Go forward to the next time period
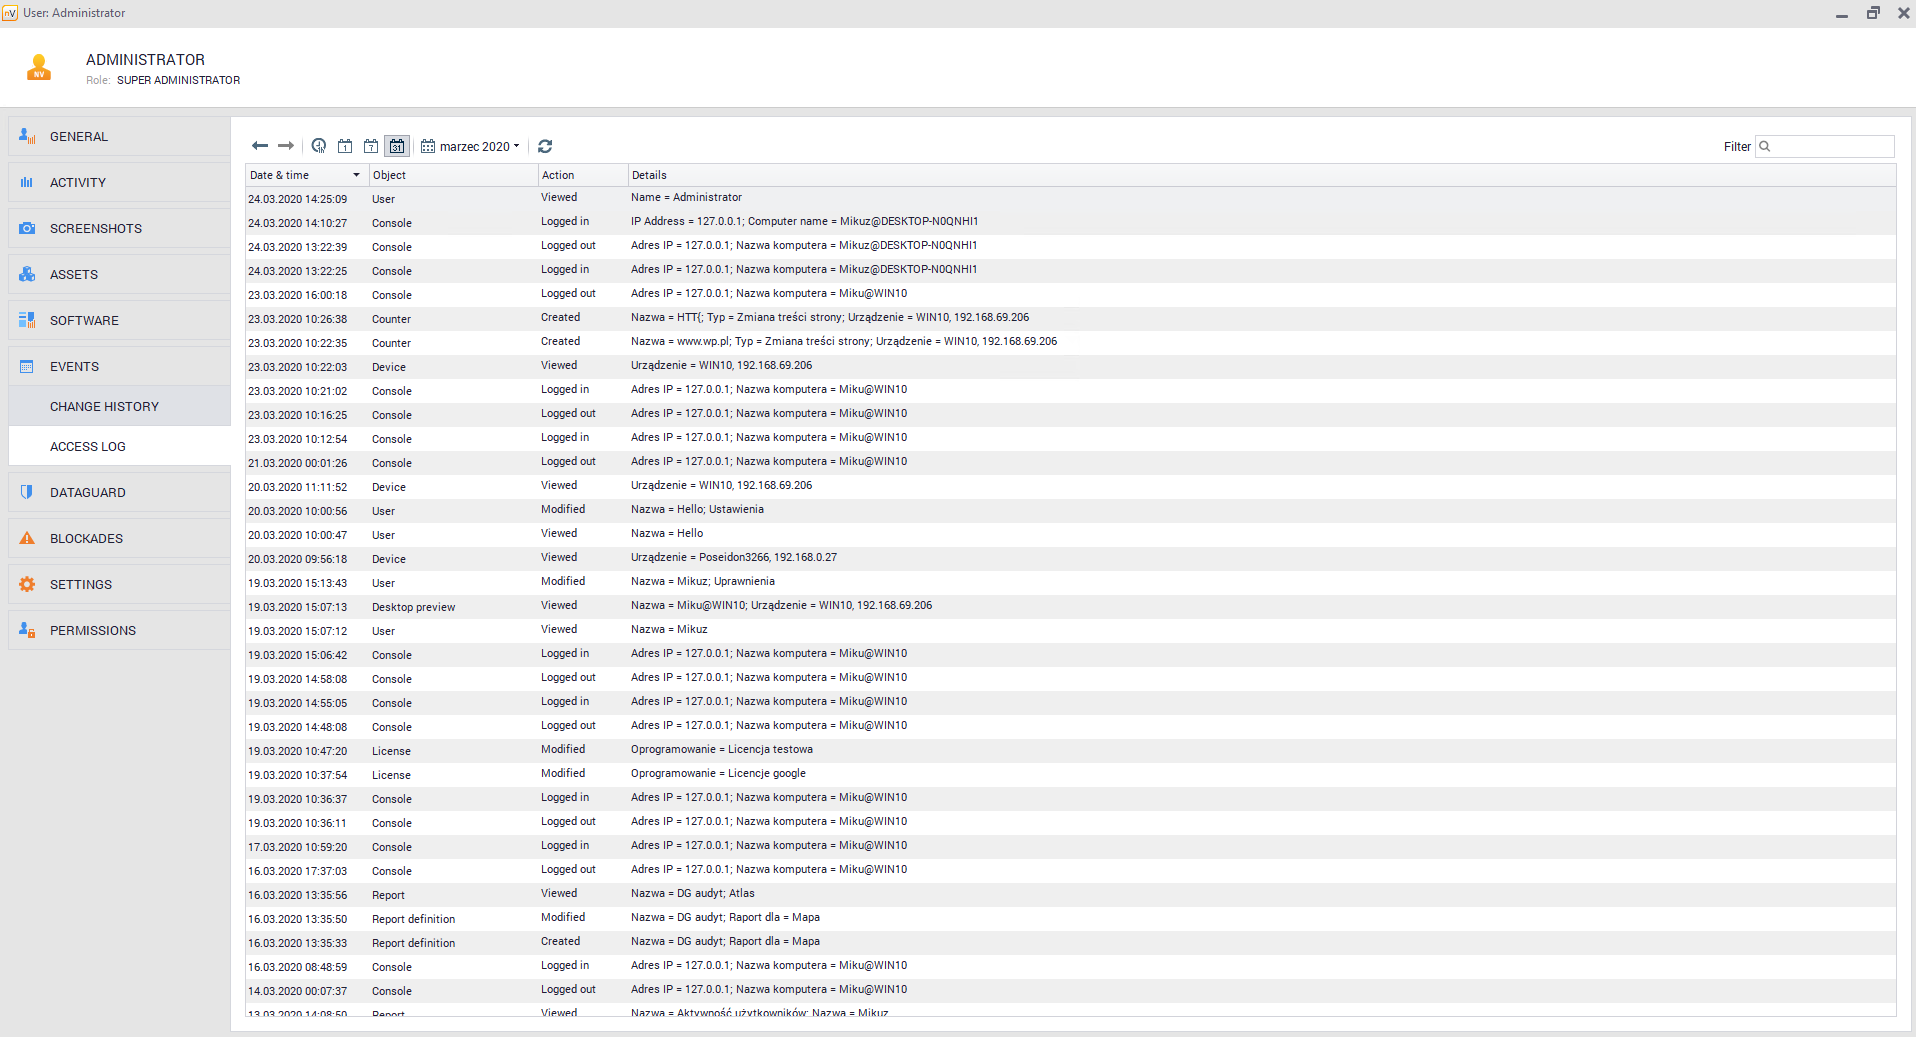 [286, 146]
